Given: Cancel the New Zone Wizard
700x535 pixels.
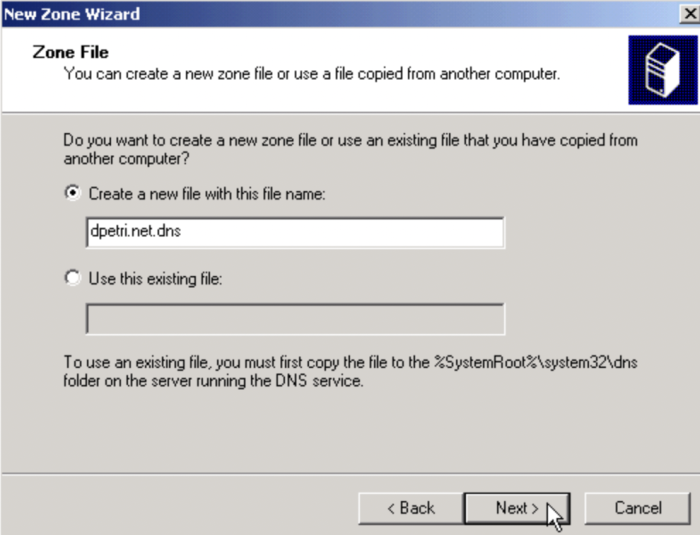Looking at the screenshot, I should tap(637, 508).
